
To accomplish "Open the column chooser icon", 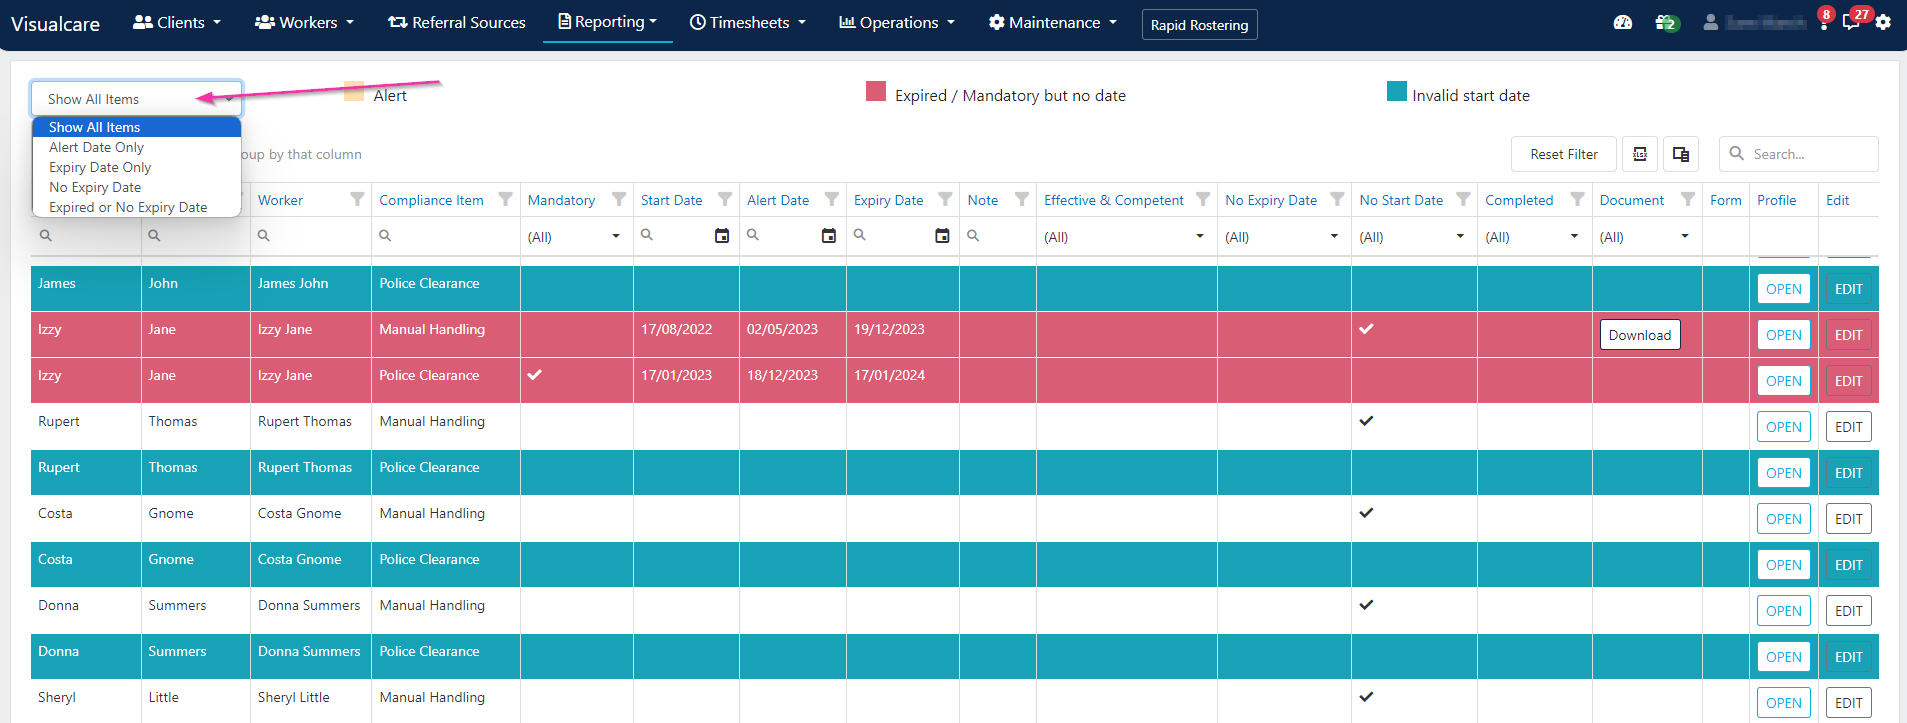I will point(1681,154).
